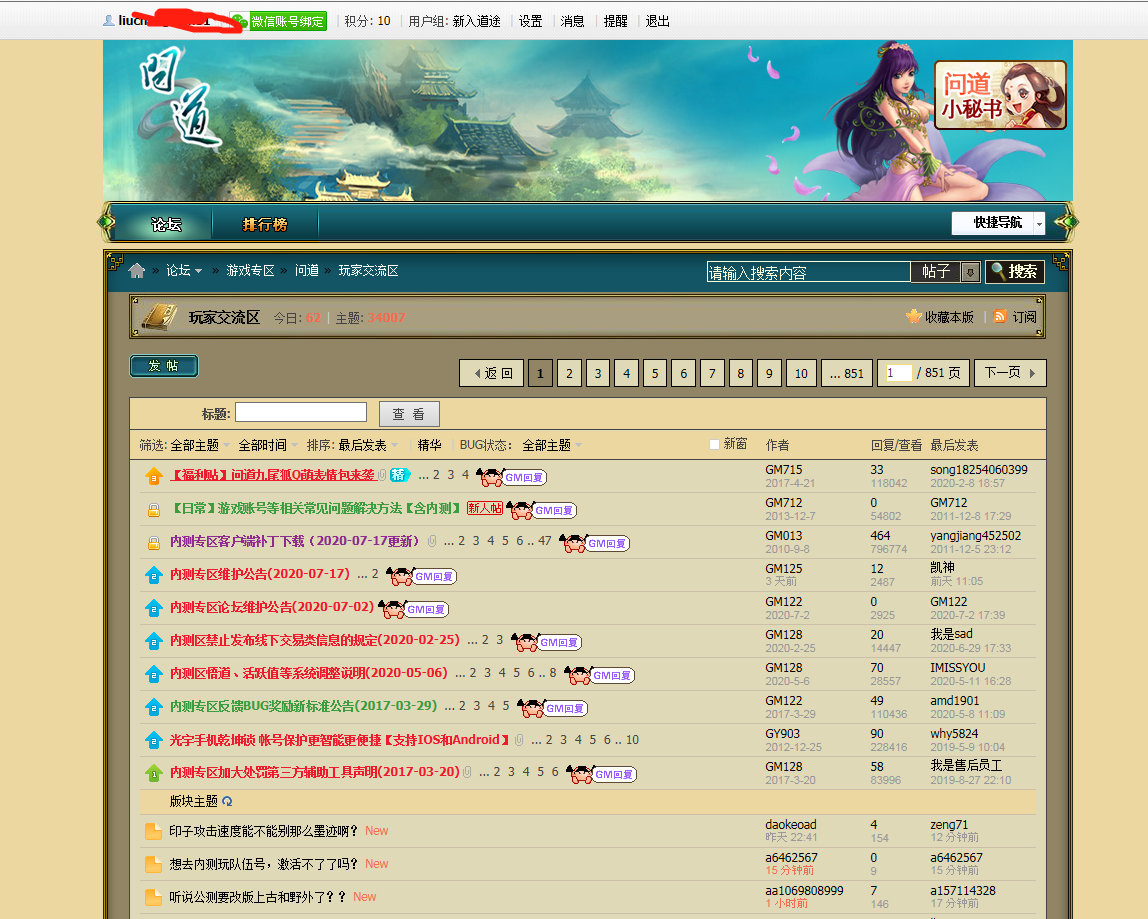
Task: Click the GM回复 badge on the 福利贴 thread
Action: tap(512, 477)
